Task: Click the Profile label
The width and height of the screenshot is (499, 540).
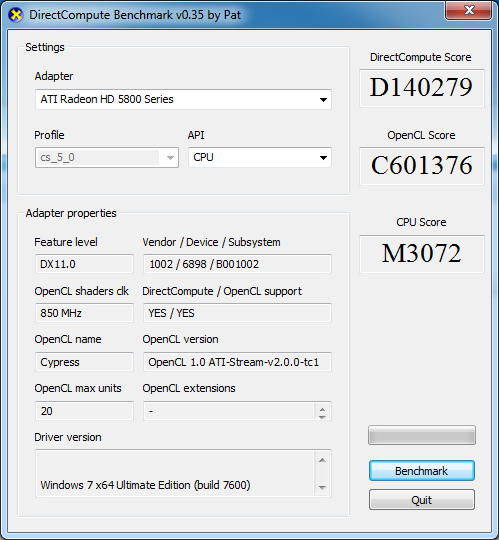Action: pos(49,135)
